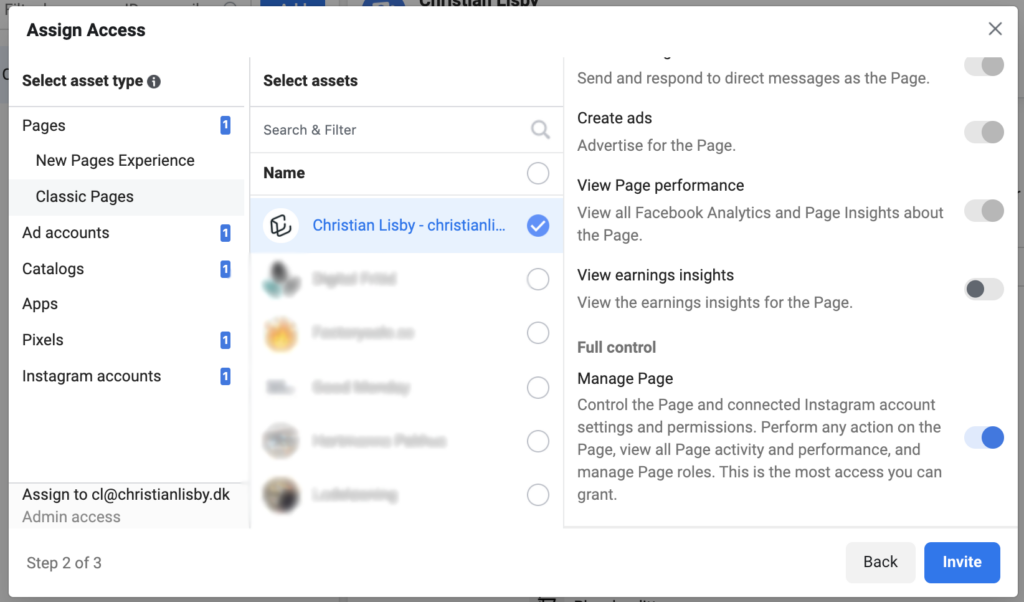Disable the Manage Page switch

[984, 437]
